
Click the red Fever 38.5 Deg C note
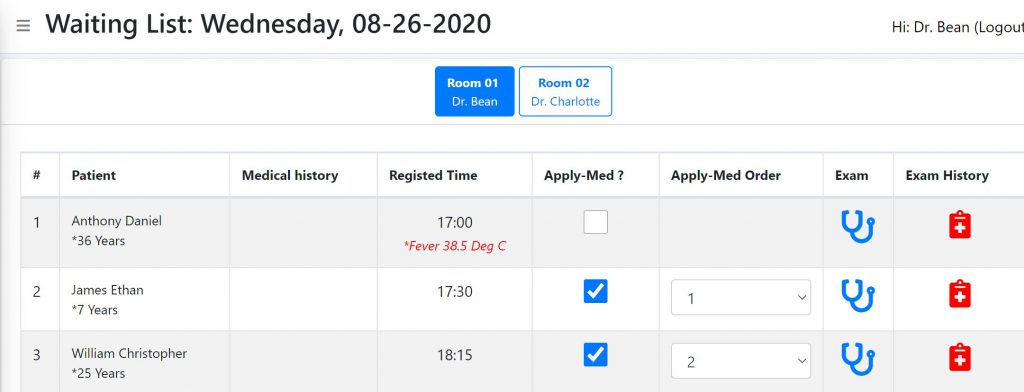point(455,246)
